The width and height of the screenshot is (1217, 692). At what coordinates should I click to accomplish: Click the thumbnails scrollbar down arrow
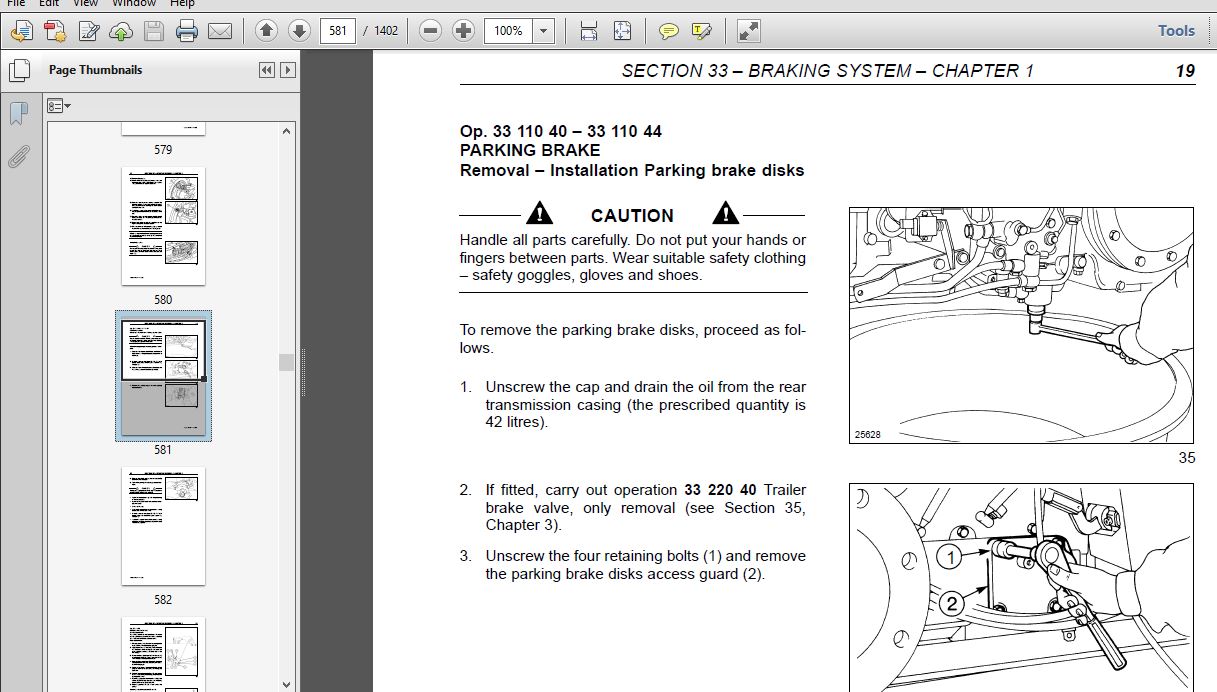pyautogui.click(x=288, y=683)
